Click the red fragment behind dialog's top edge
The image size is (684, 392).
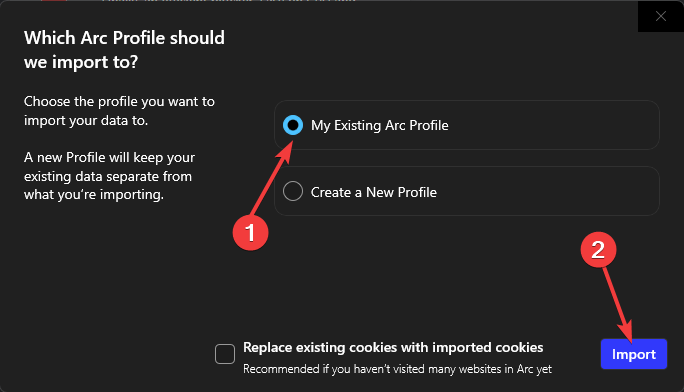[x=54, y=1]
